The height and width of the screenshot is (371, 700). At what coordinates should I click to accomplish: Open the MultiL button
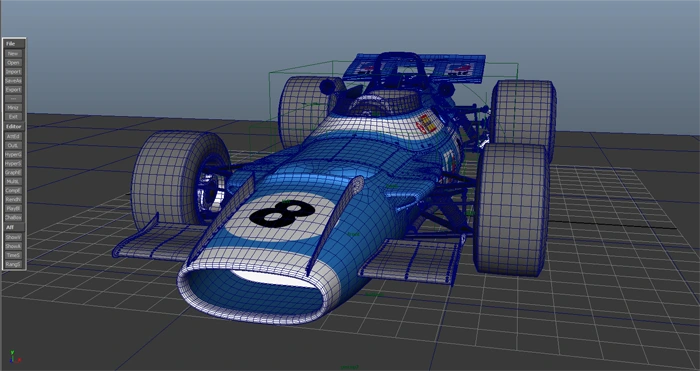pyautogui.click(x=13, y=181)
